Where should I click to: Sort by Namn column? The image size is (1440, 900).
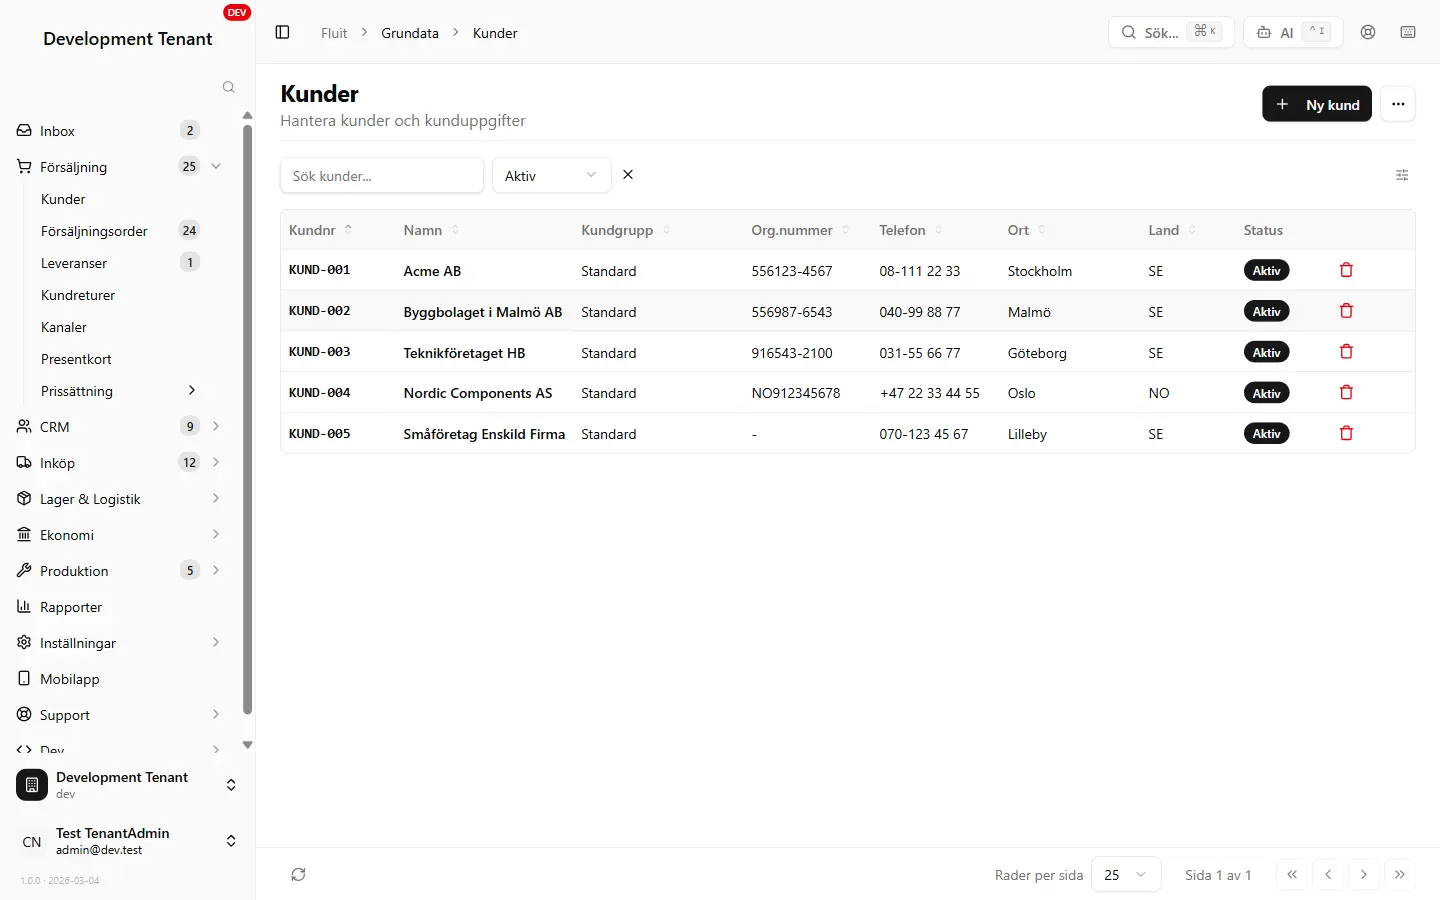(432, 230)
